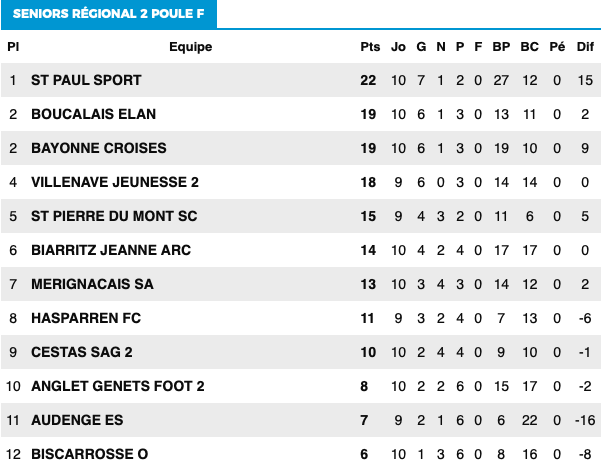Open ST PIERRE DU MONT SC team
Screen dimensions: 601x471
pyautogui.click(x=114, y=216)
